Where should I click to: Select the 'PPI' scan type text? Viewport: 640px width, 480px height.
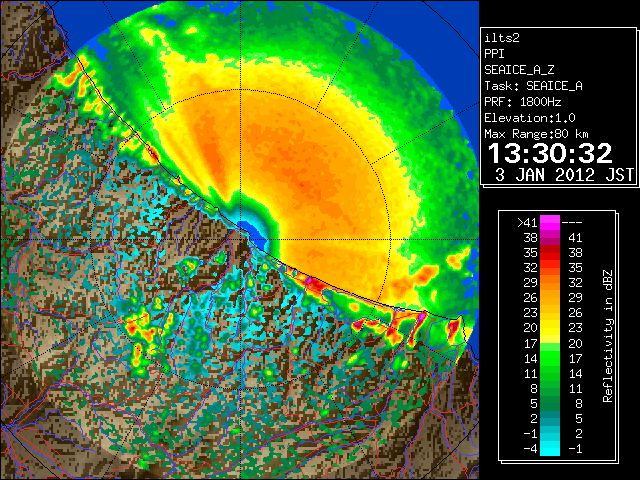click(494, 54)
